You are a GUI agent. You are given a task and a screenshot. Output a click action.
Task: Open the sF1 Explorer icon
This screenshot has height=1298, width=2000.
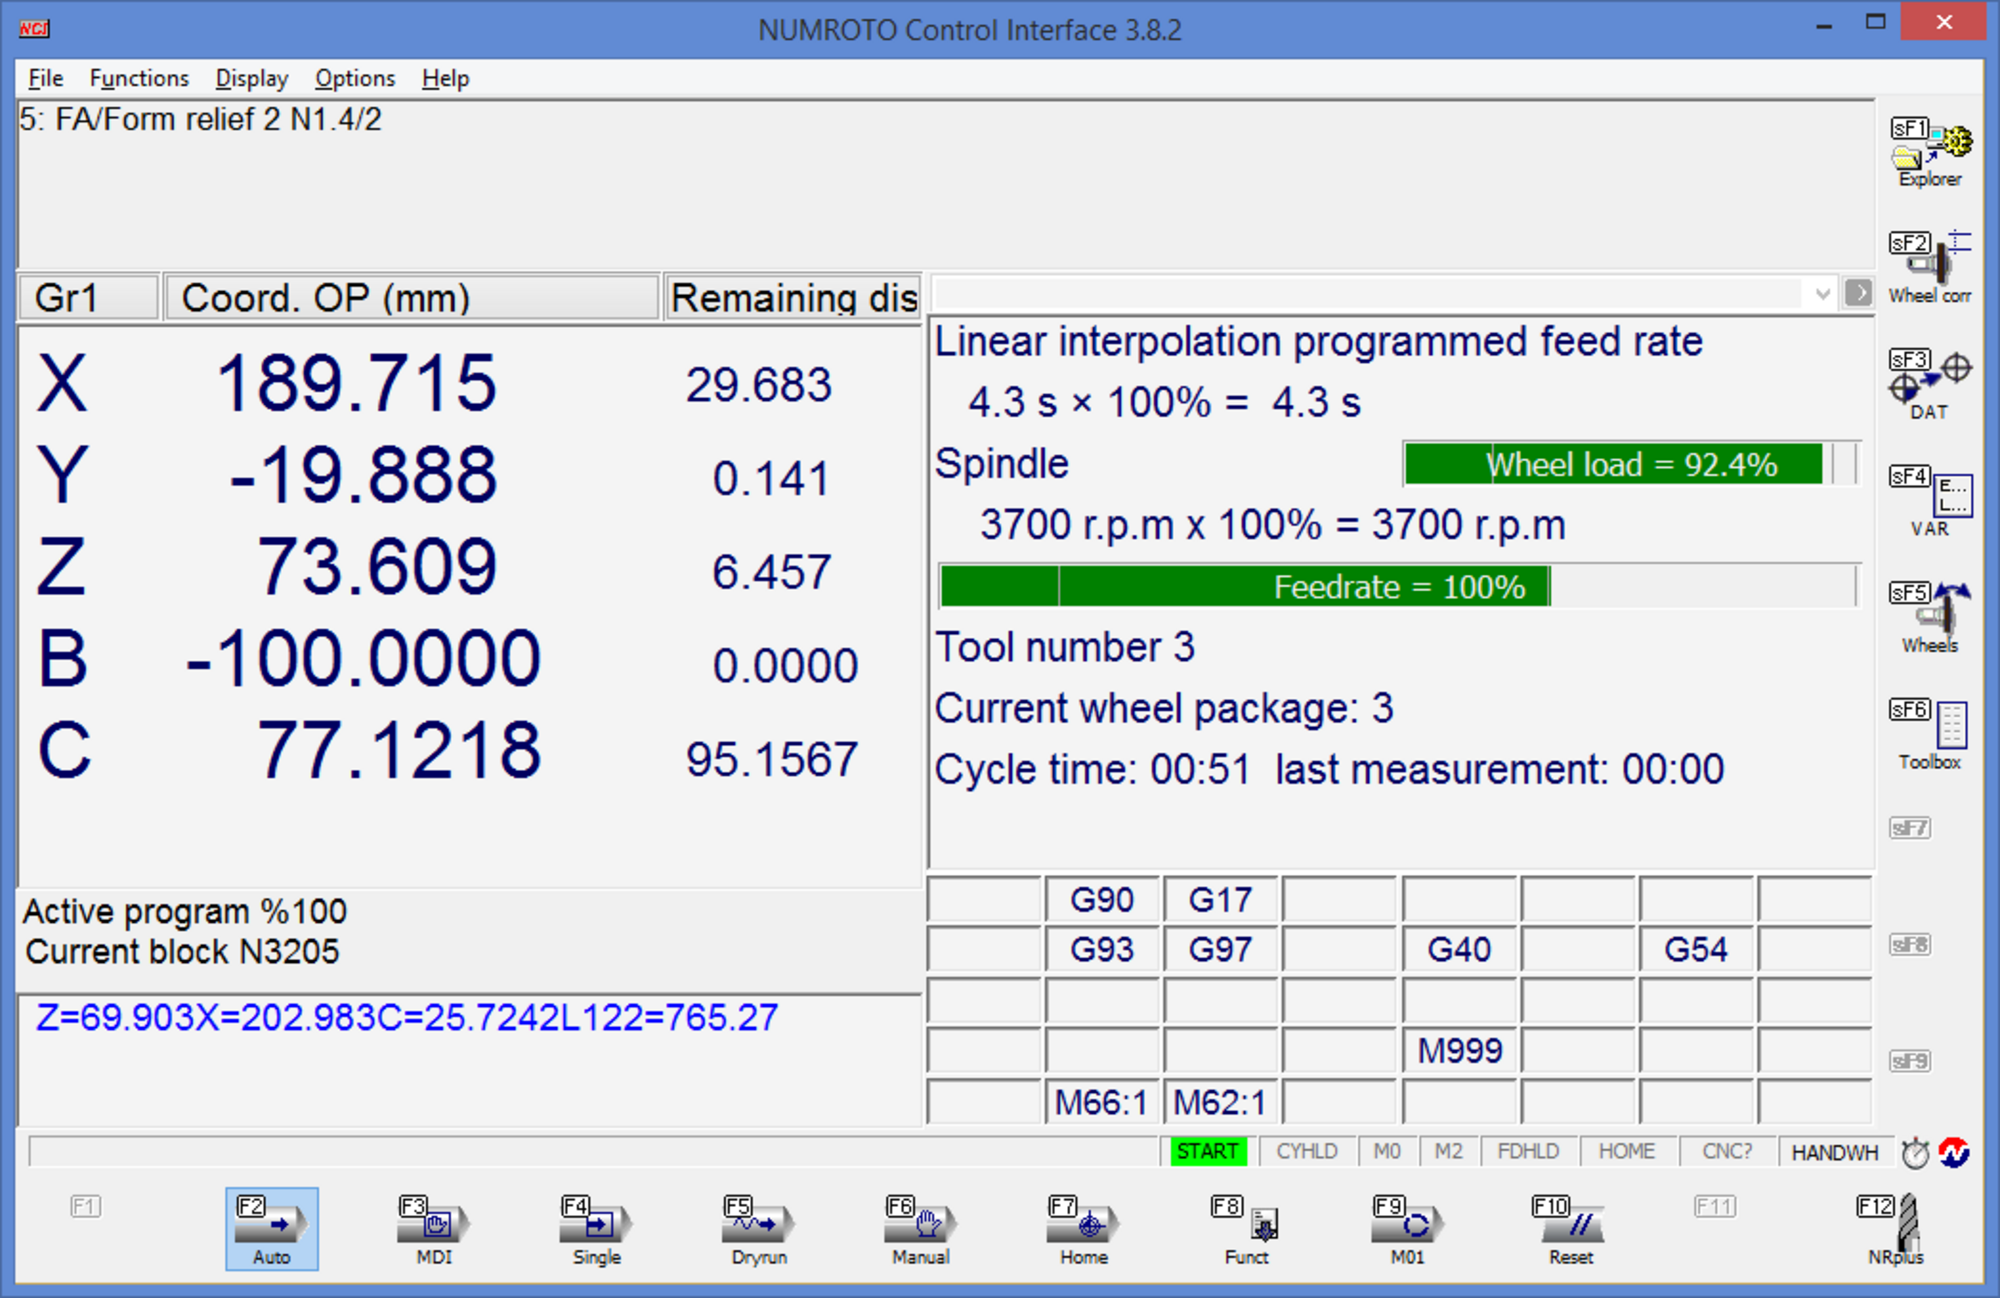[1929, 152]
